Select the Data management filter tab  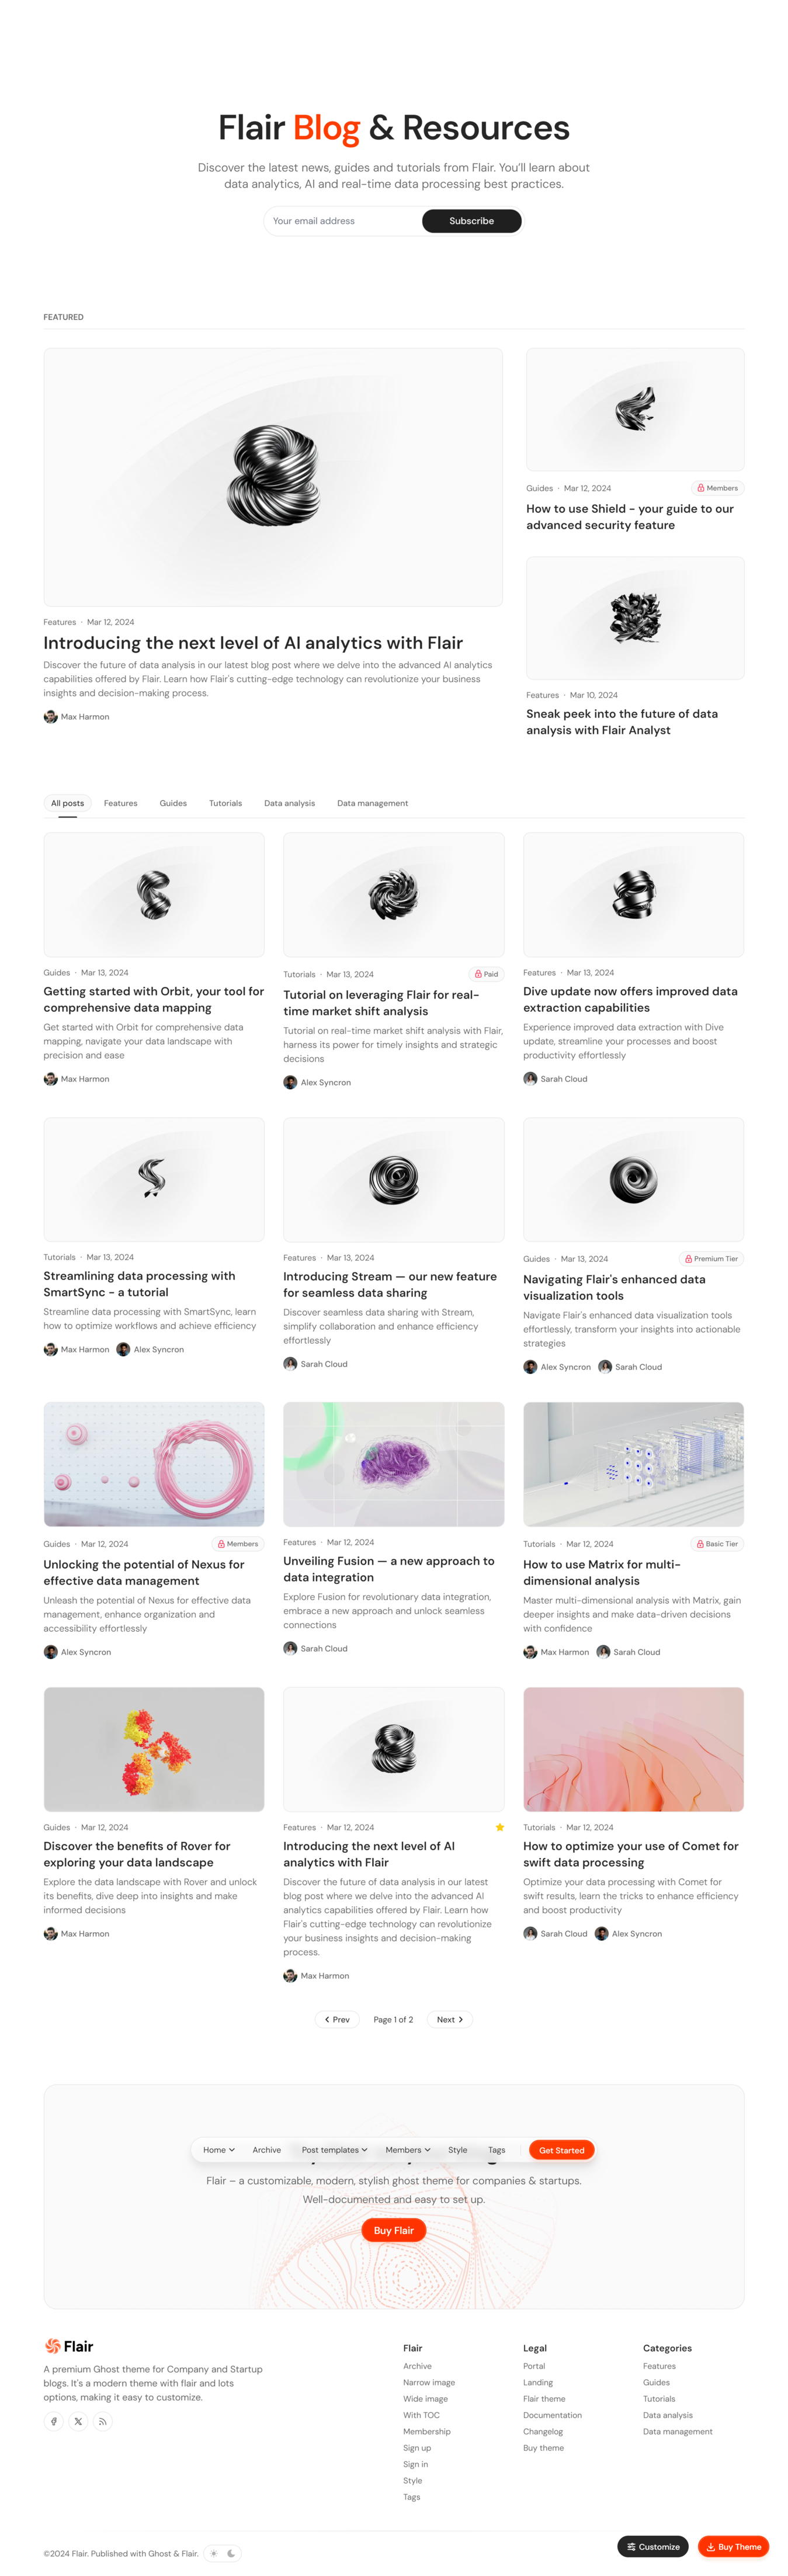(372, 803)
